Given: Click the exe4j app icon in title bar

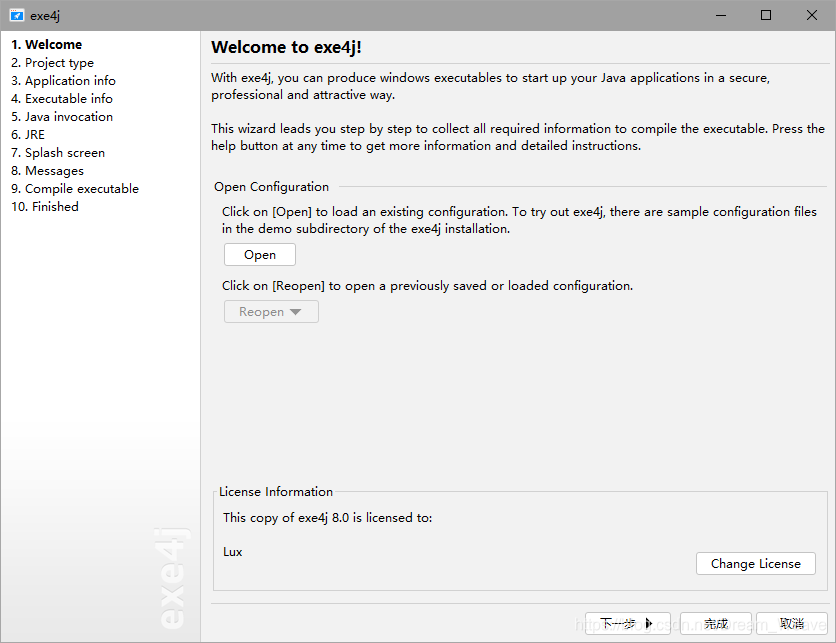Looking at the screenshot, I should [17, 15].
